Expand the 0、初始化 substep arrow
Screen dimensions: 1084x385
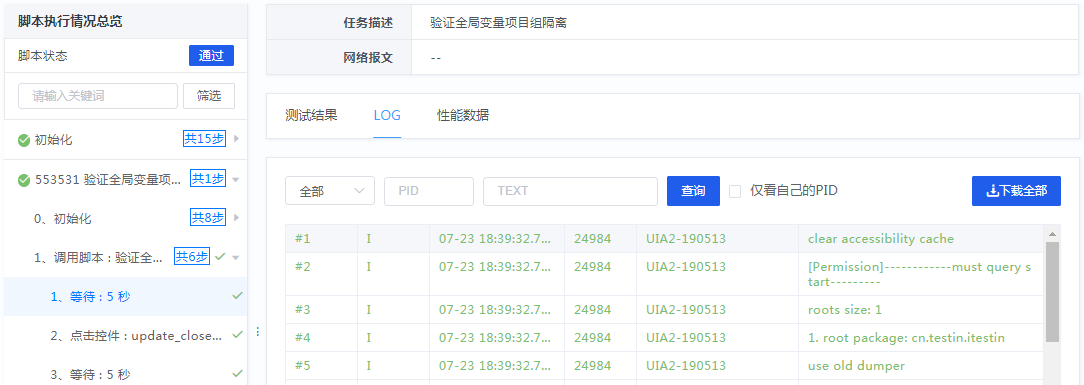(236, 218)
